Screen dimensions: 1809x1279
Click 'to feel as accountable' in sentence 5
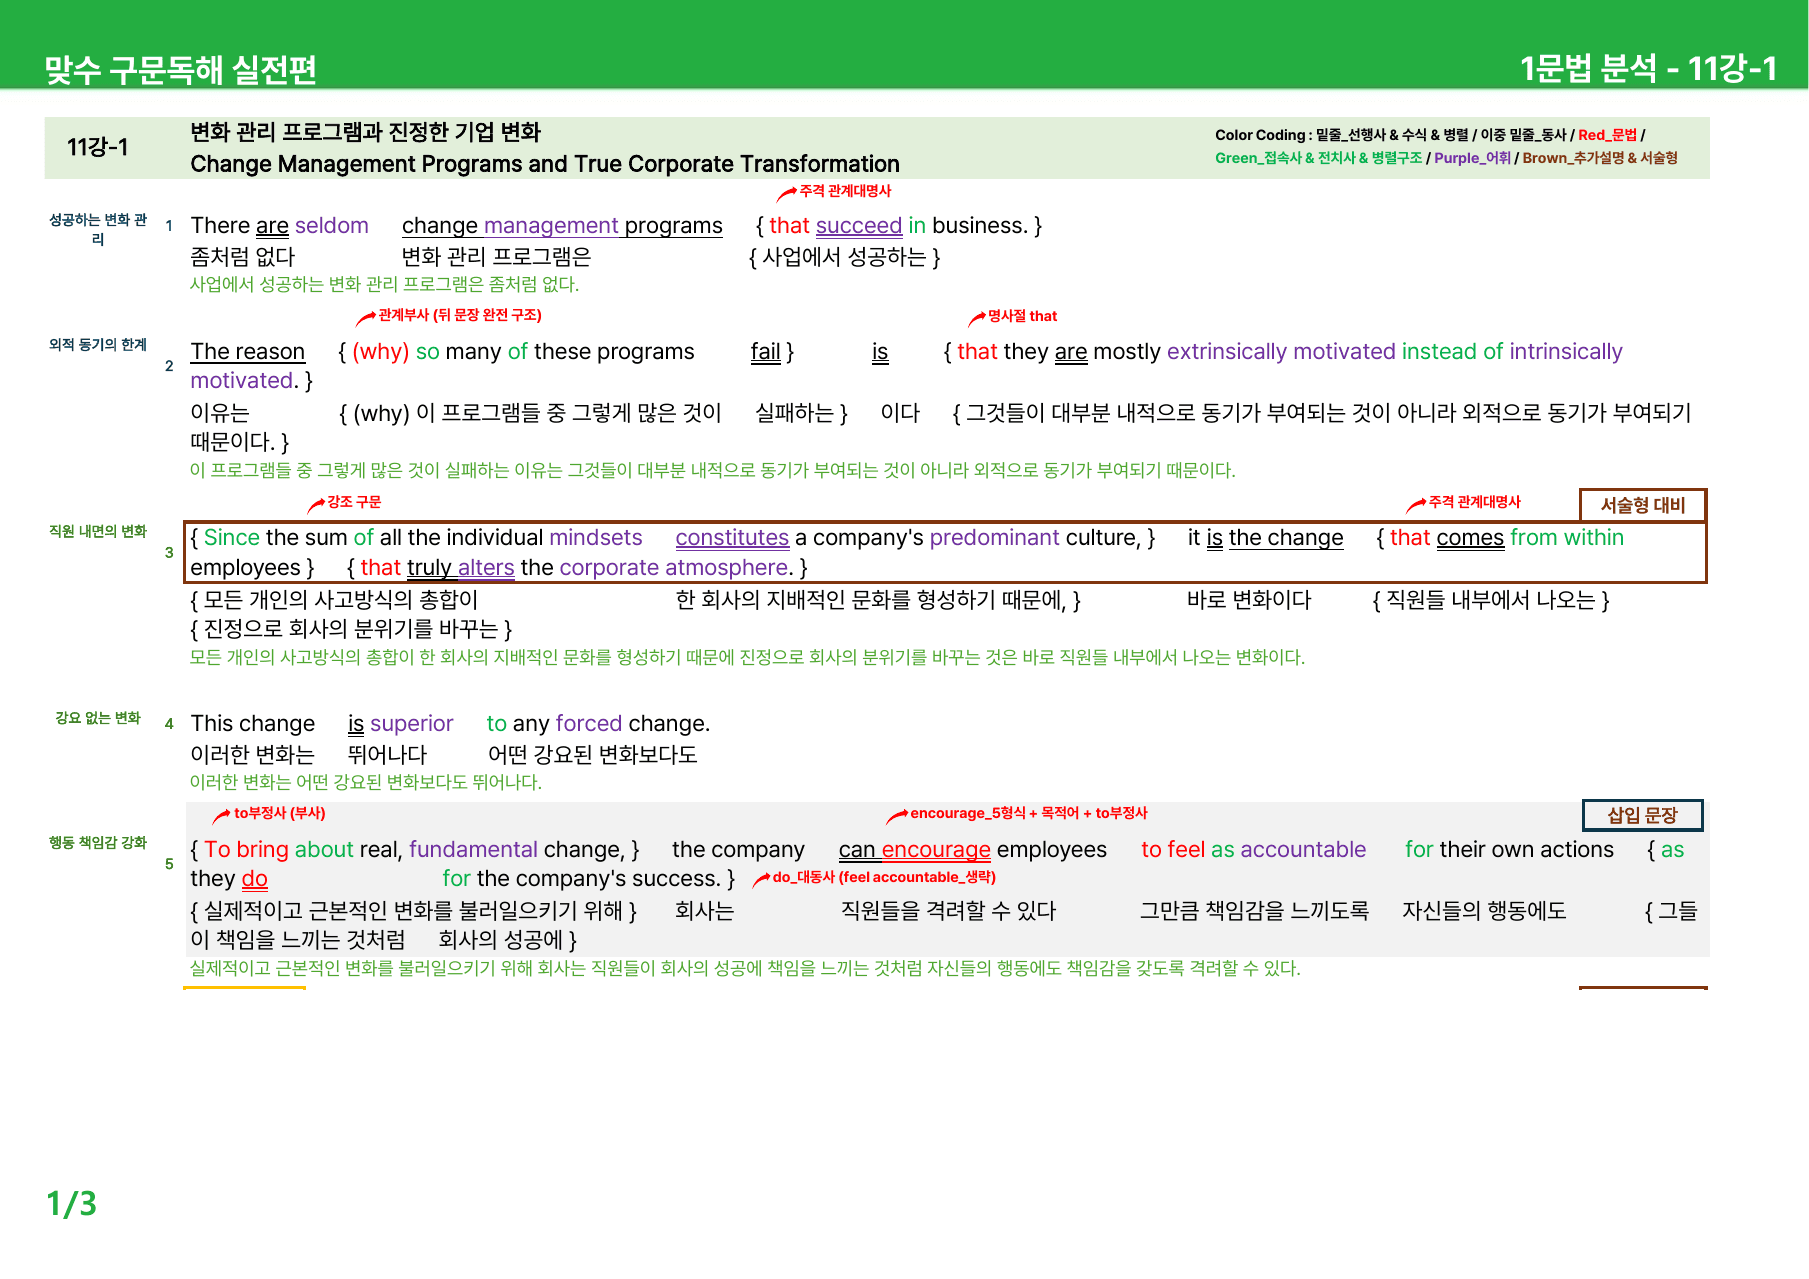pos(1254,850)
